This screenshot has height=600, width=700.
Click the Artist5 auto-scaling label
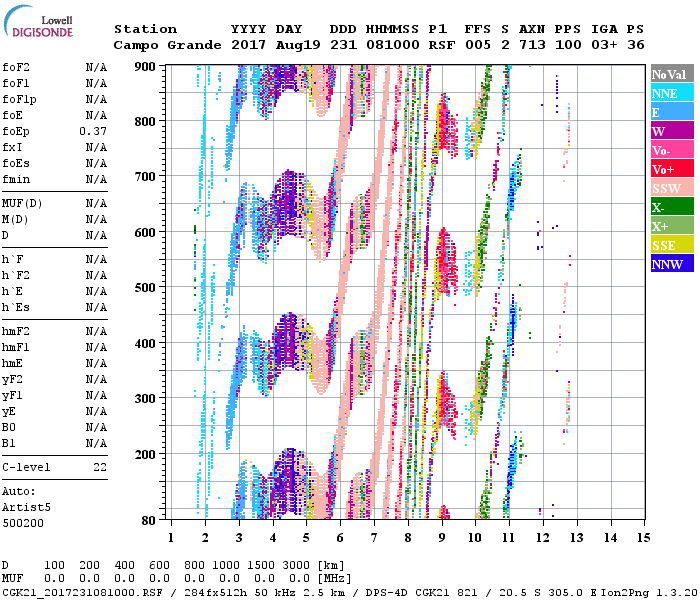coord(26,508)
